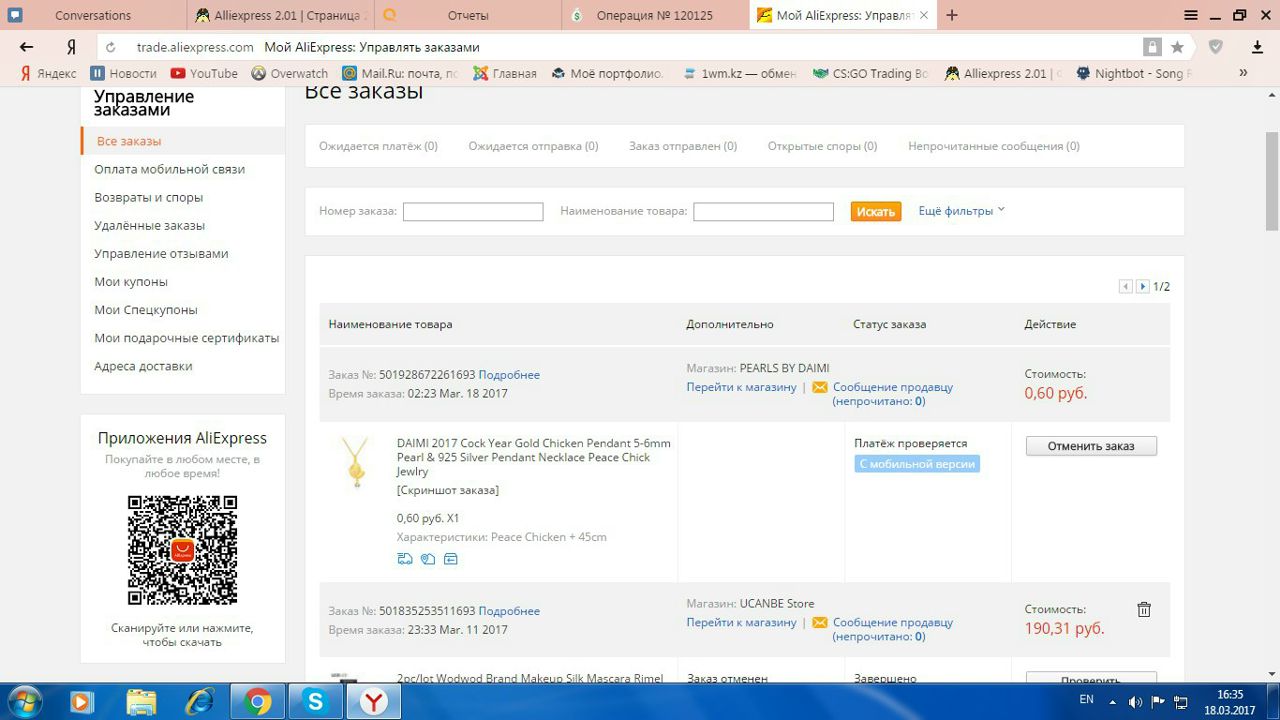Go to previous orders page arrow
Screen dimensions: 1280x720
(1126, 287)
